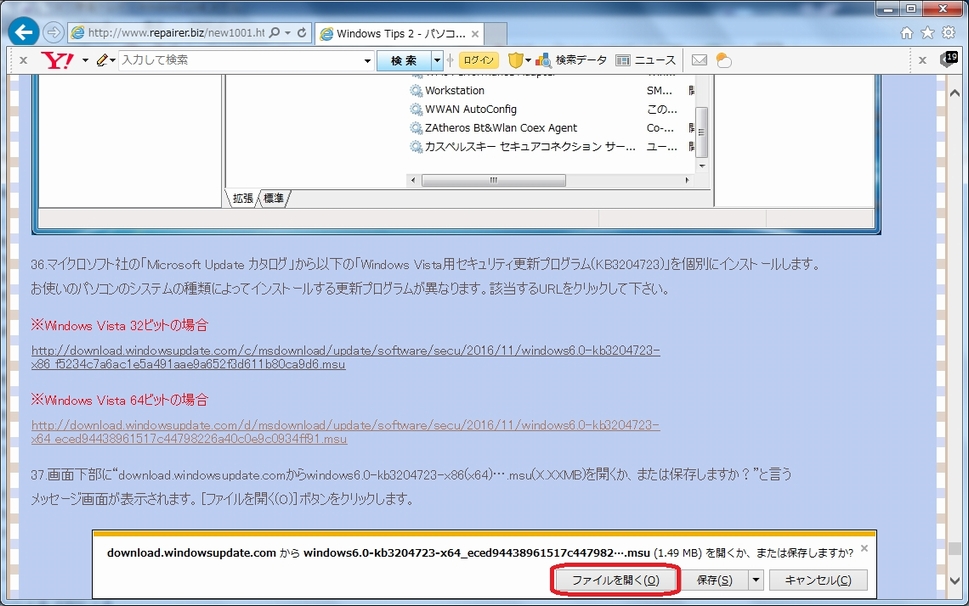Click the page scrollbar down arrow
This screenshot has height=606, width=969.
point(955,581)
